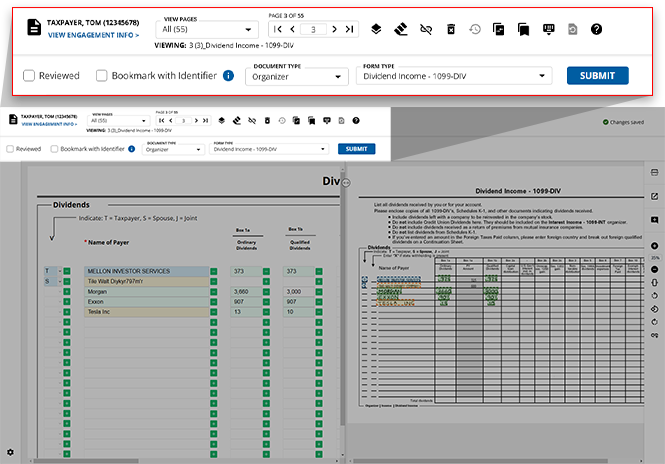Tick the Reviewed checkbox in lower toolbar
665x464 pixels.
(x=10, y=149)
